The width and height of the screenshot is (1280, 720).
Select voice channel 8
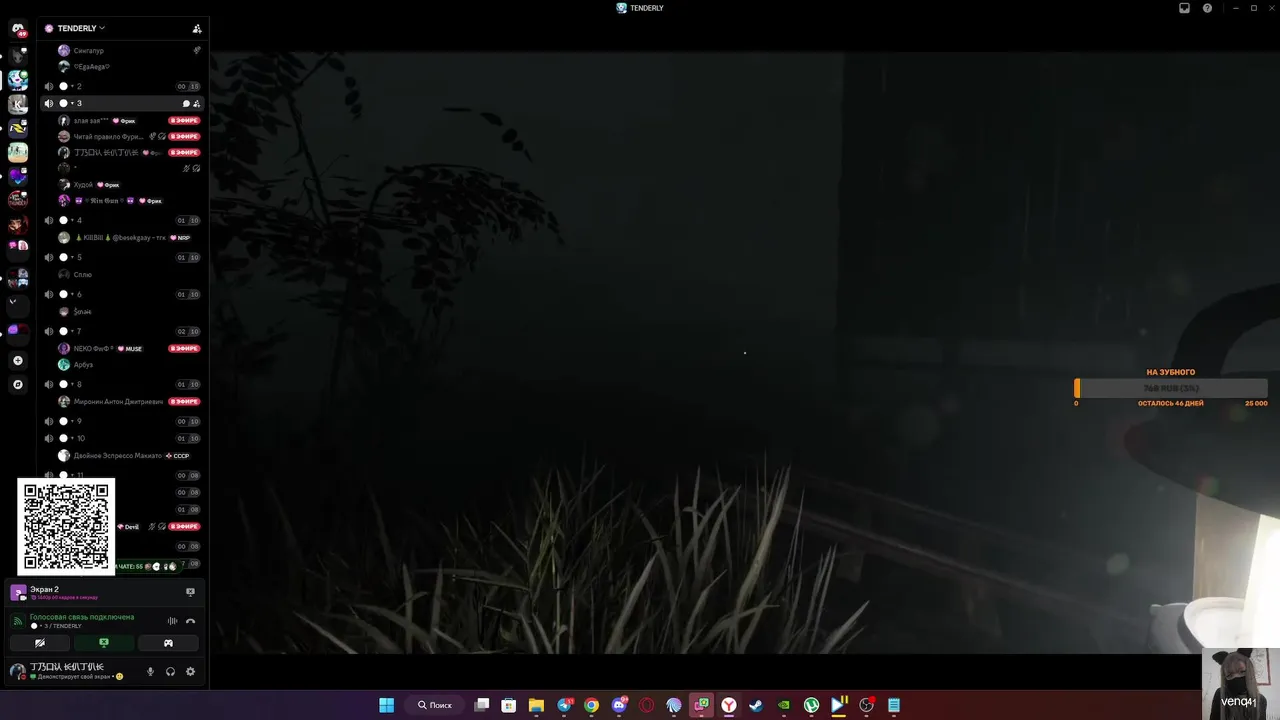(120, 384)
